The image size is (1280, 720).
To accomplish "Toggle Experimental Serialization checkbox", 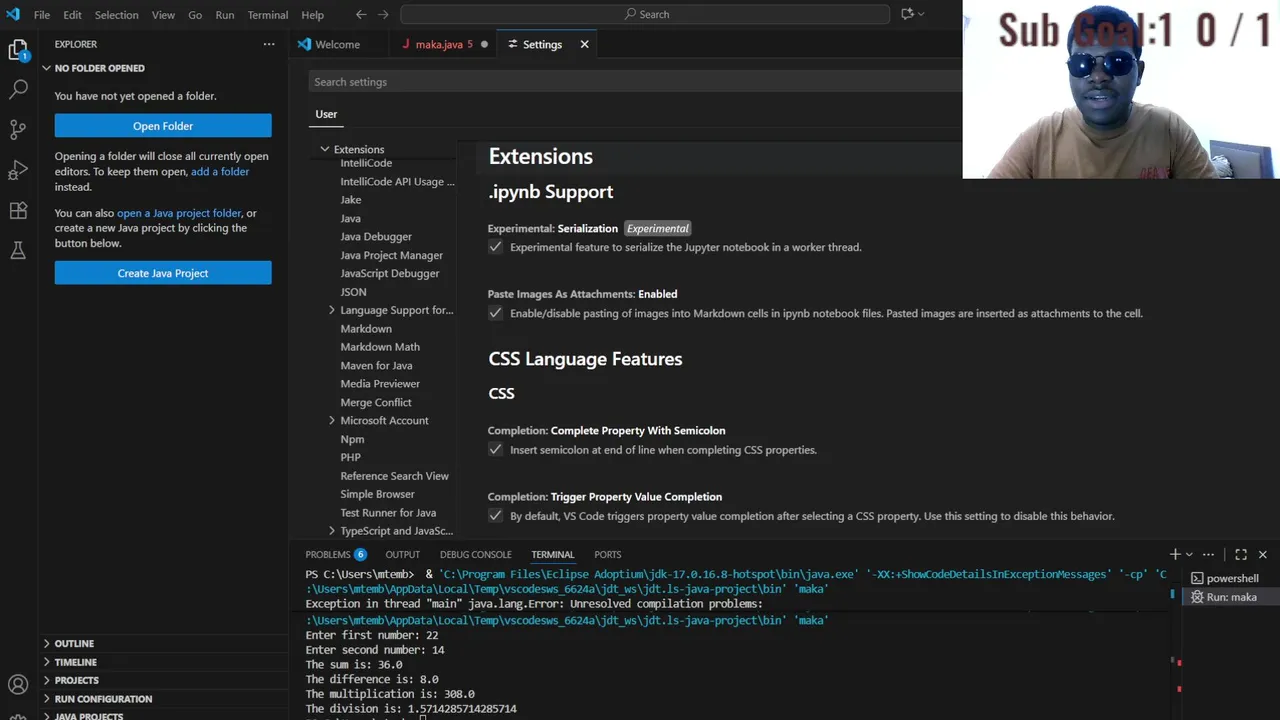I will [x=495, y=247].
